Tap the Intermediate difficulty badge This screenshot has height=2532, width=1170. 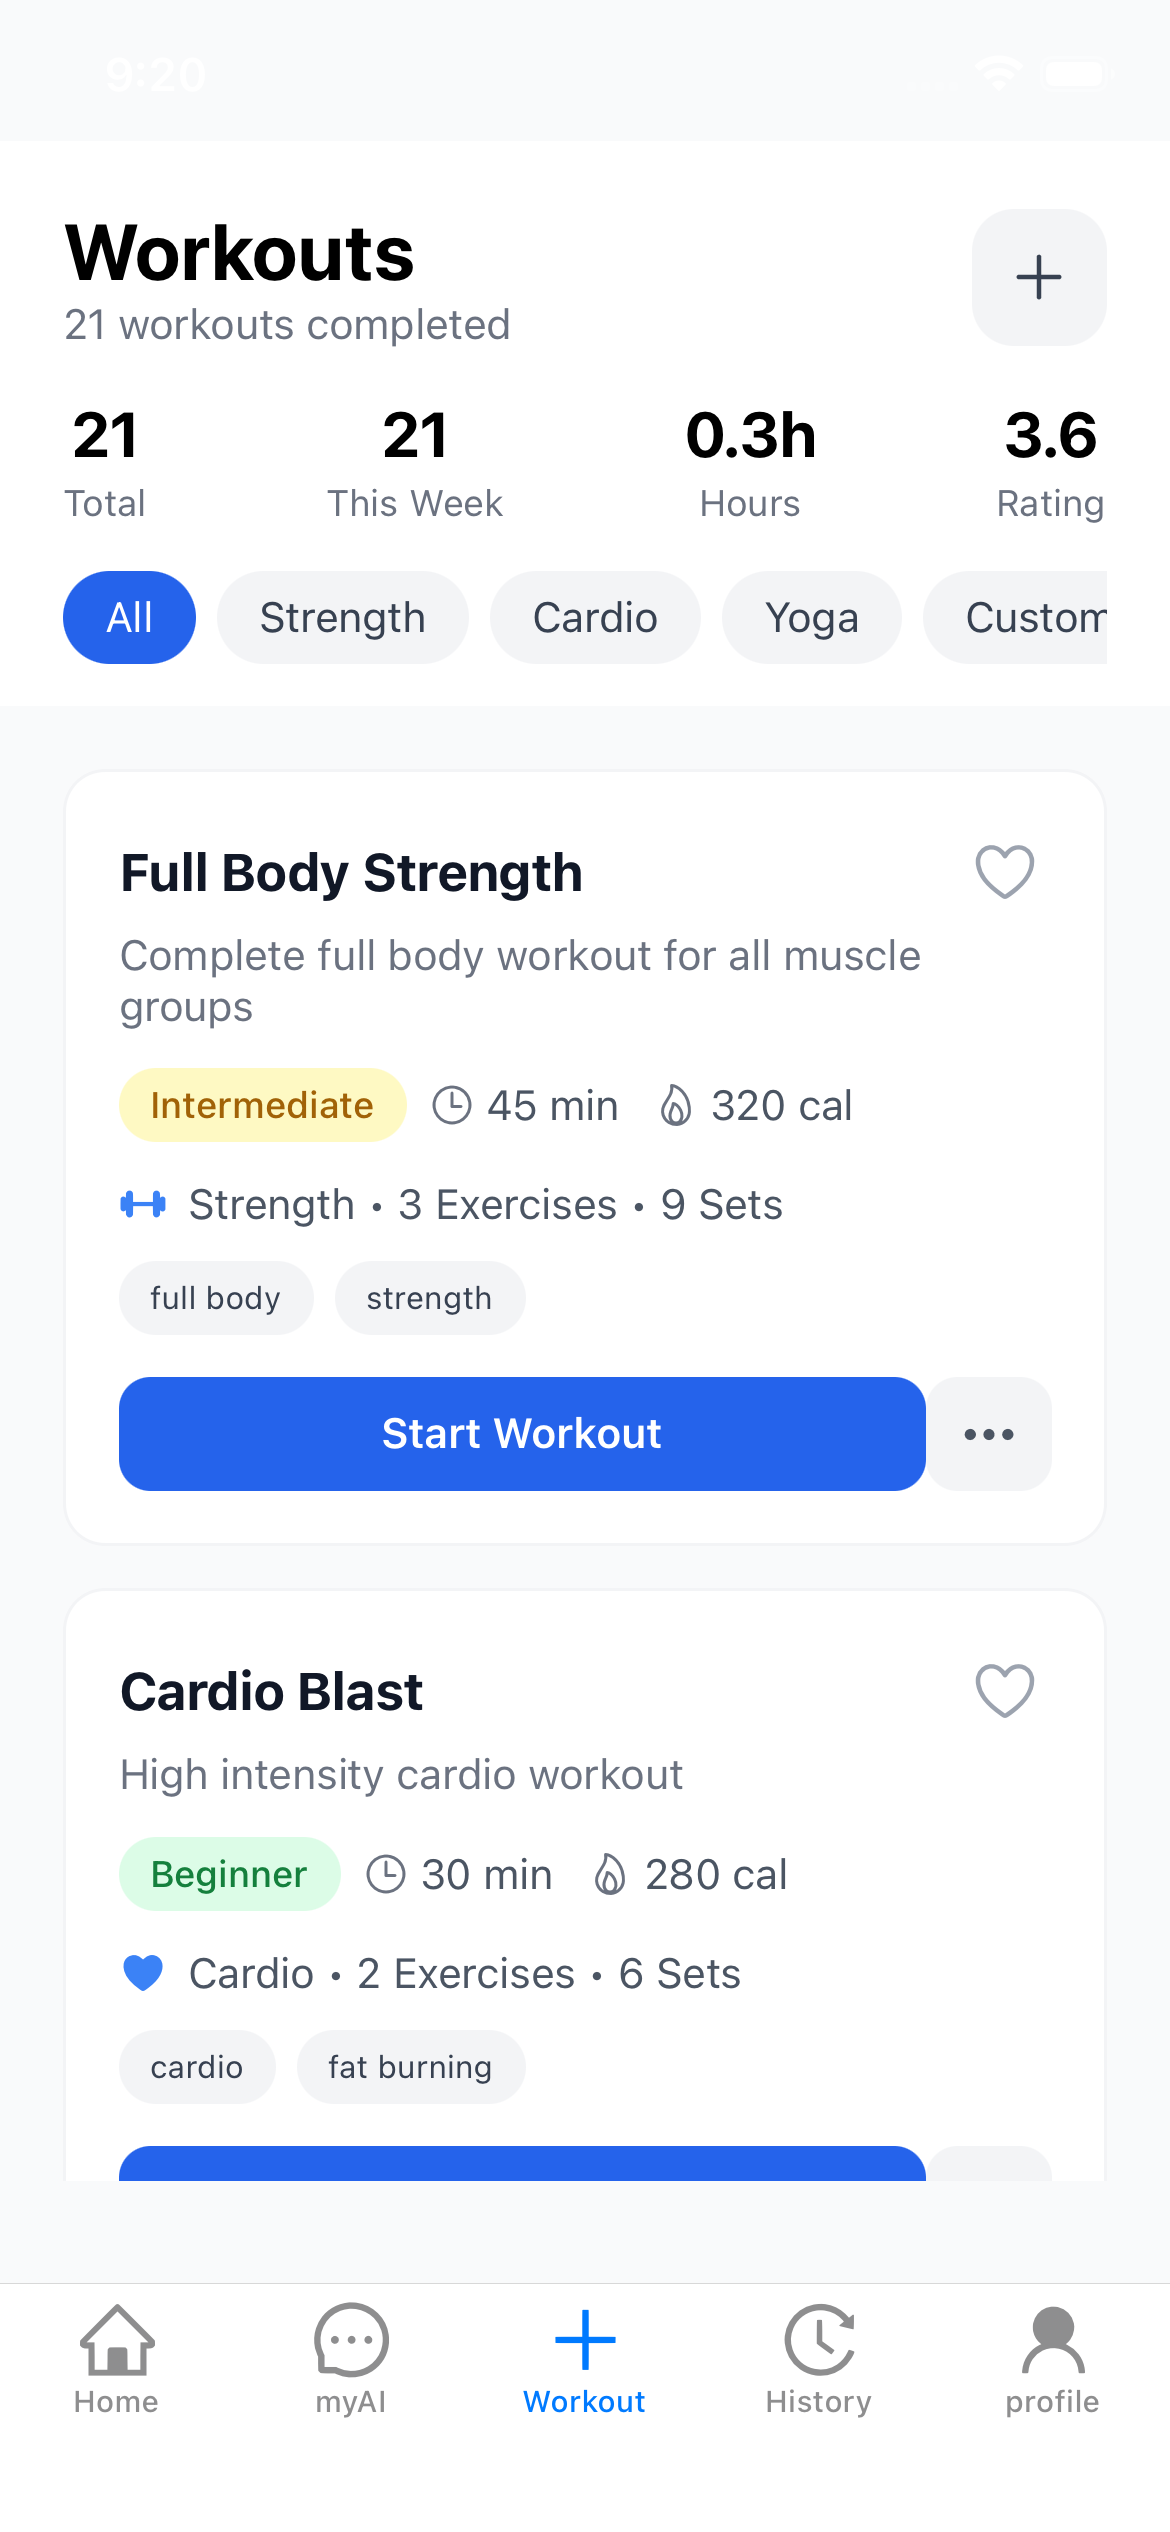(x=262, y=1105)
